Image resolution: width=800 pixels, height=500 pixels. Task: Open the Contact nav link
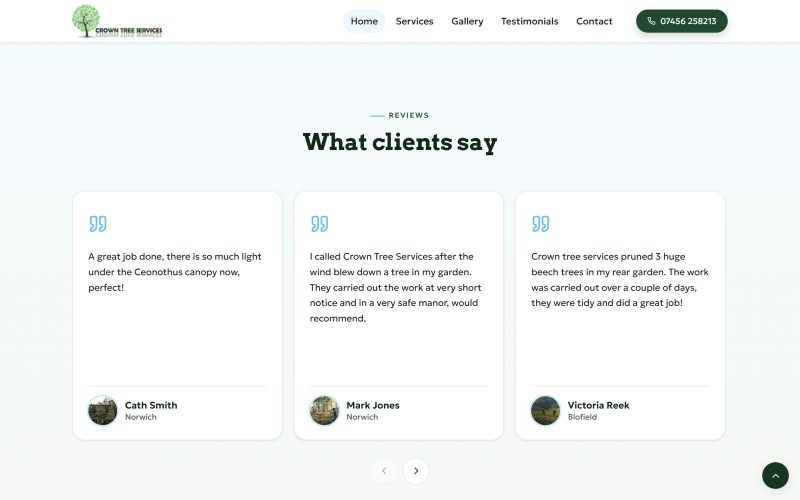coord(594,21)
